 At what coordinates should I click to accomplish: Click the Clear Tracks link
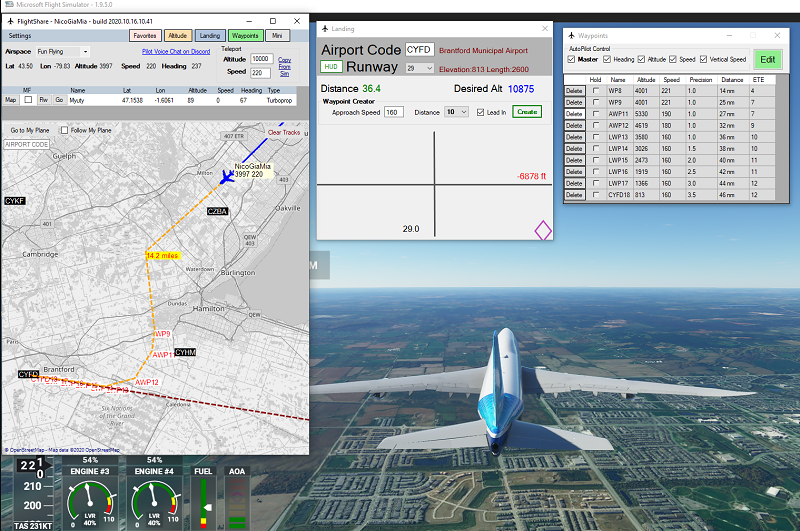(284, 133)
